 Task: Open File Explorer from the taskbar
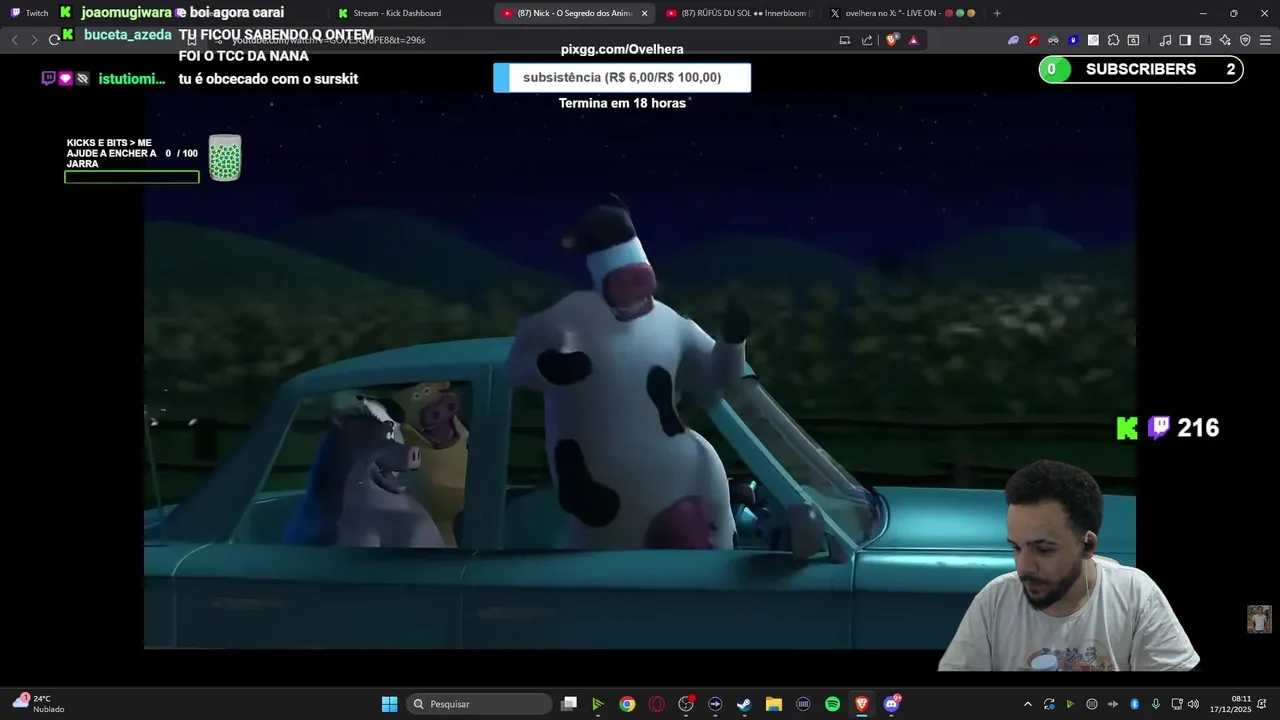pos(774,704)
